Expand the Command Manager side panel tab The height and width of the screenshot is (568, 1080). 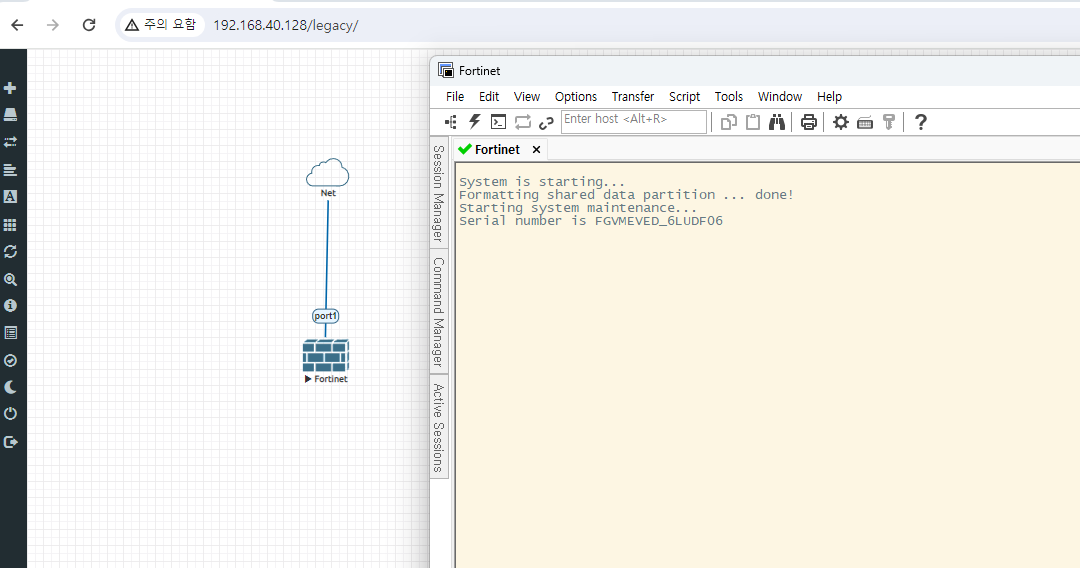tap(439, 312)
